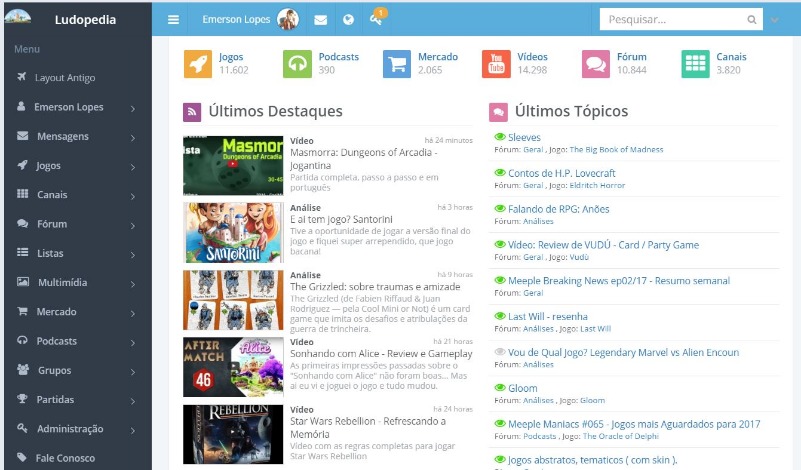Expand Emerson Lopes sidebar chevron
801x470 pixels.
pos(133,108)
